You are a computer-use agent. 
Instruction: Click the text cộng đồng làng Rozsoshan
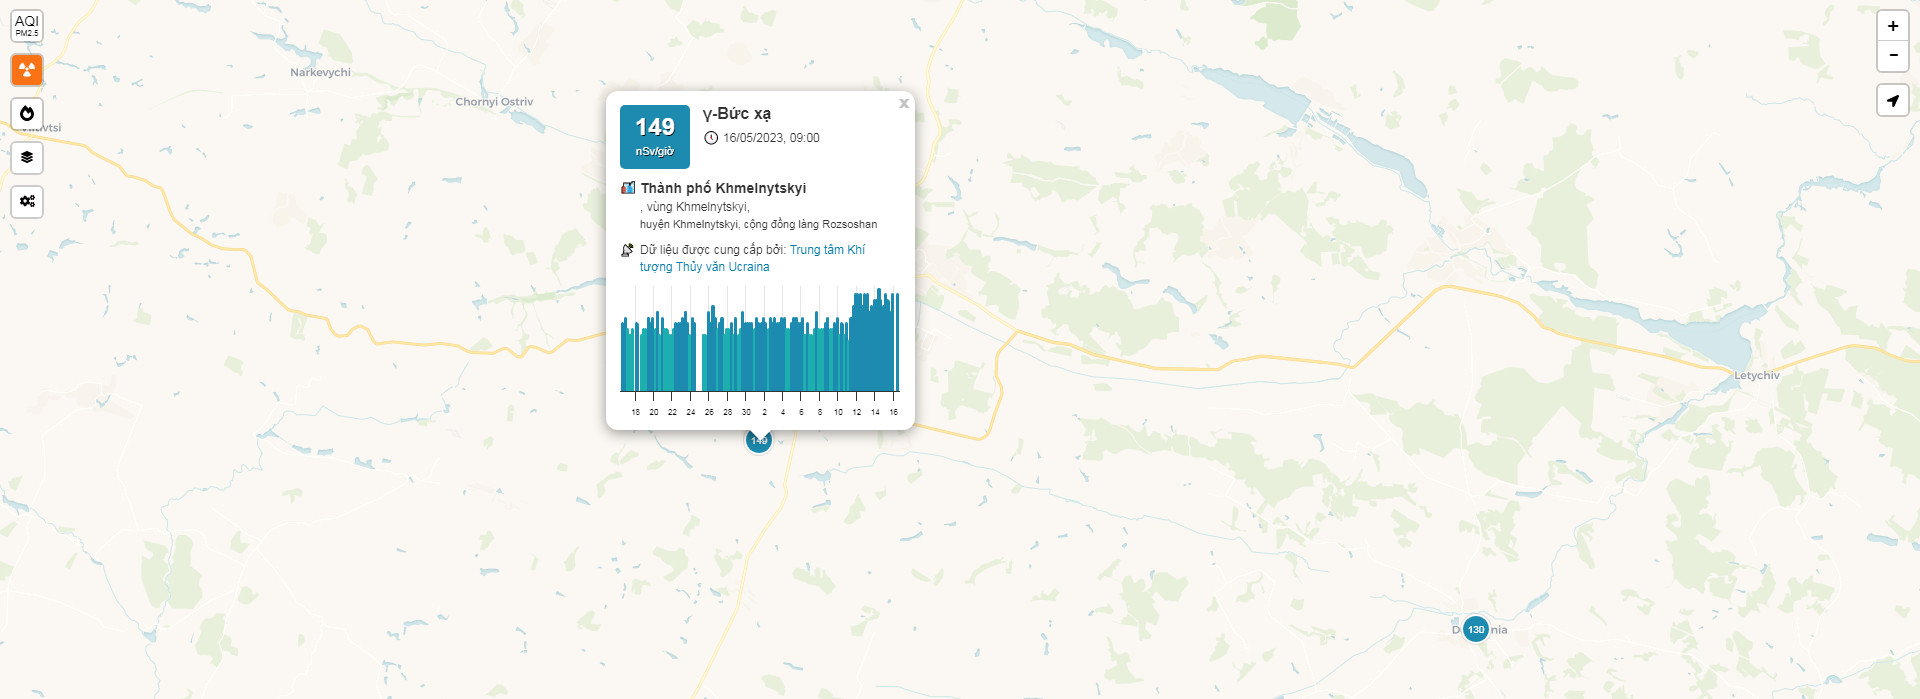point(810,224)
